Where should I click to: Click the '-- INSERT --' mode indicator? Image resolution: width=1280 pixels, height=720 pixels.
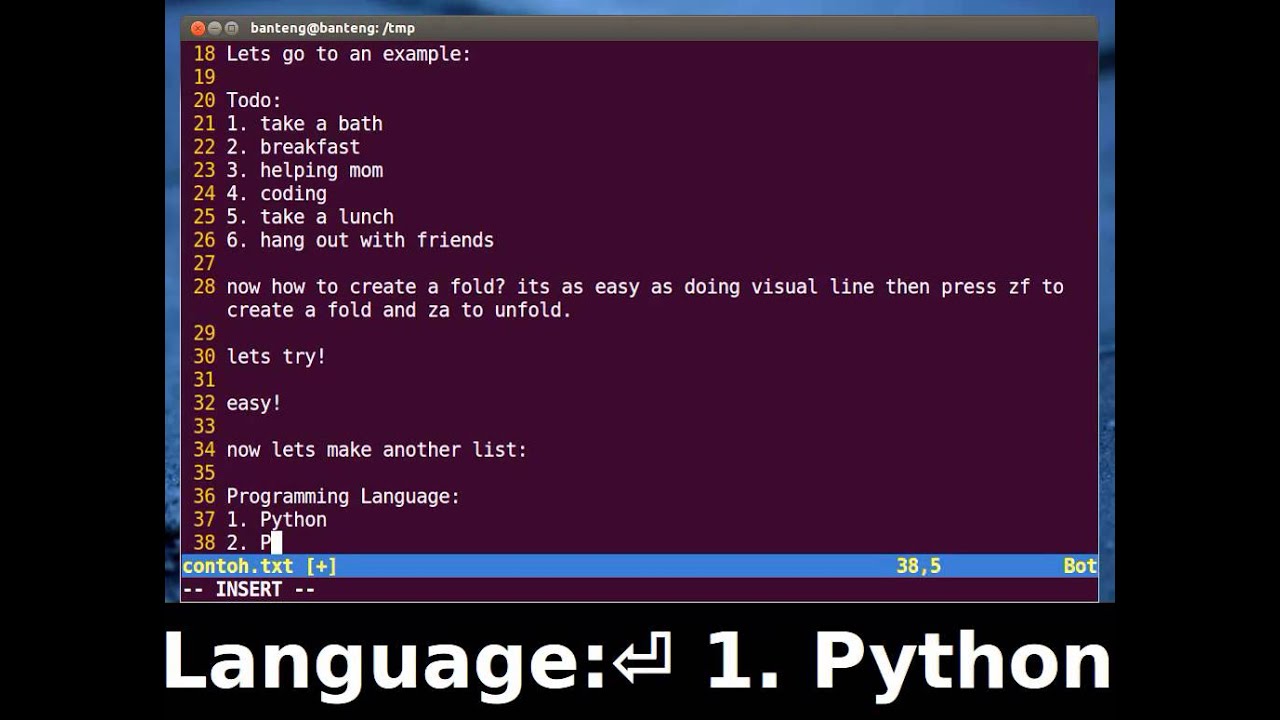click(248, 589)
